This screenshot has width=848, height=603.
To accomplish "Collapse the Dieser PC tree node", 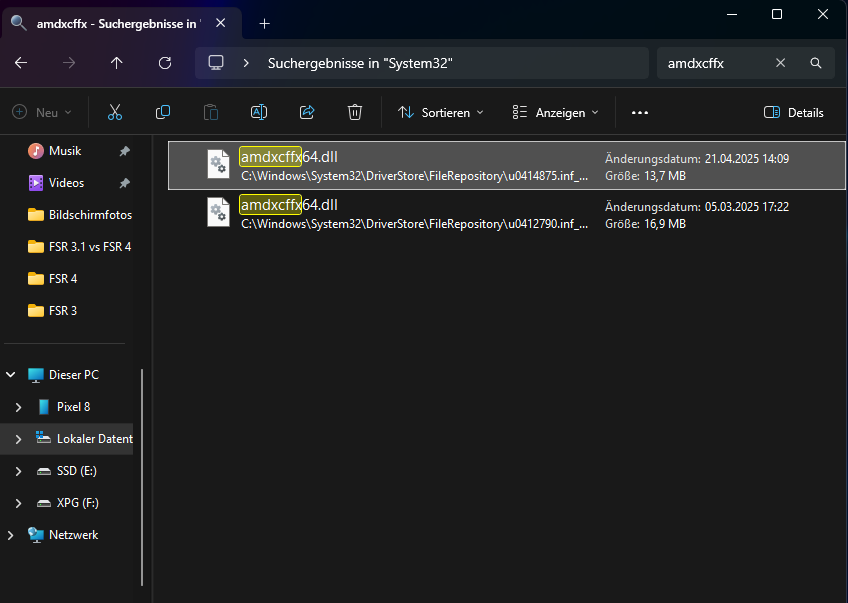I will point(10,374).
